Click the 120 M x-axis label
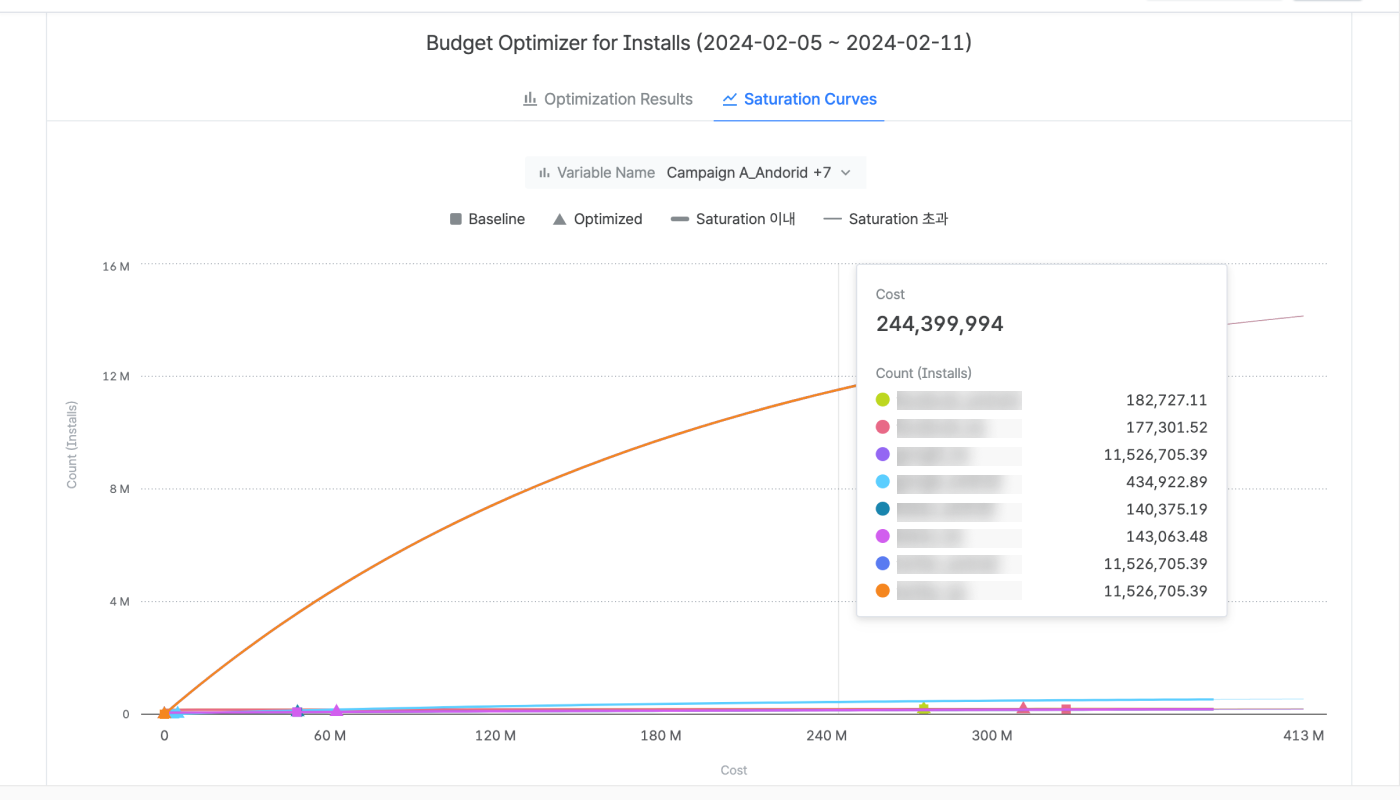This screenshot has height=800, width=1400. click(x=495, y=736)
